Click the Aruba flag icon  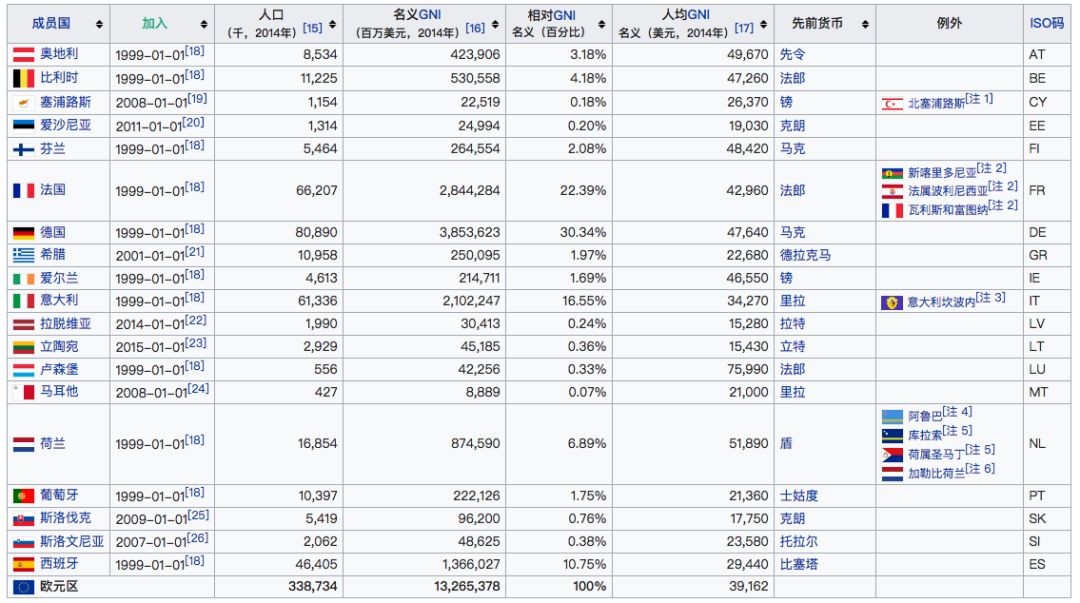pyautogui.click(x=892, y=417)
